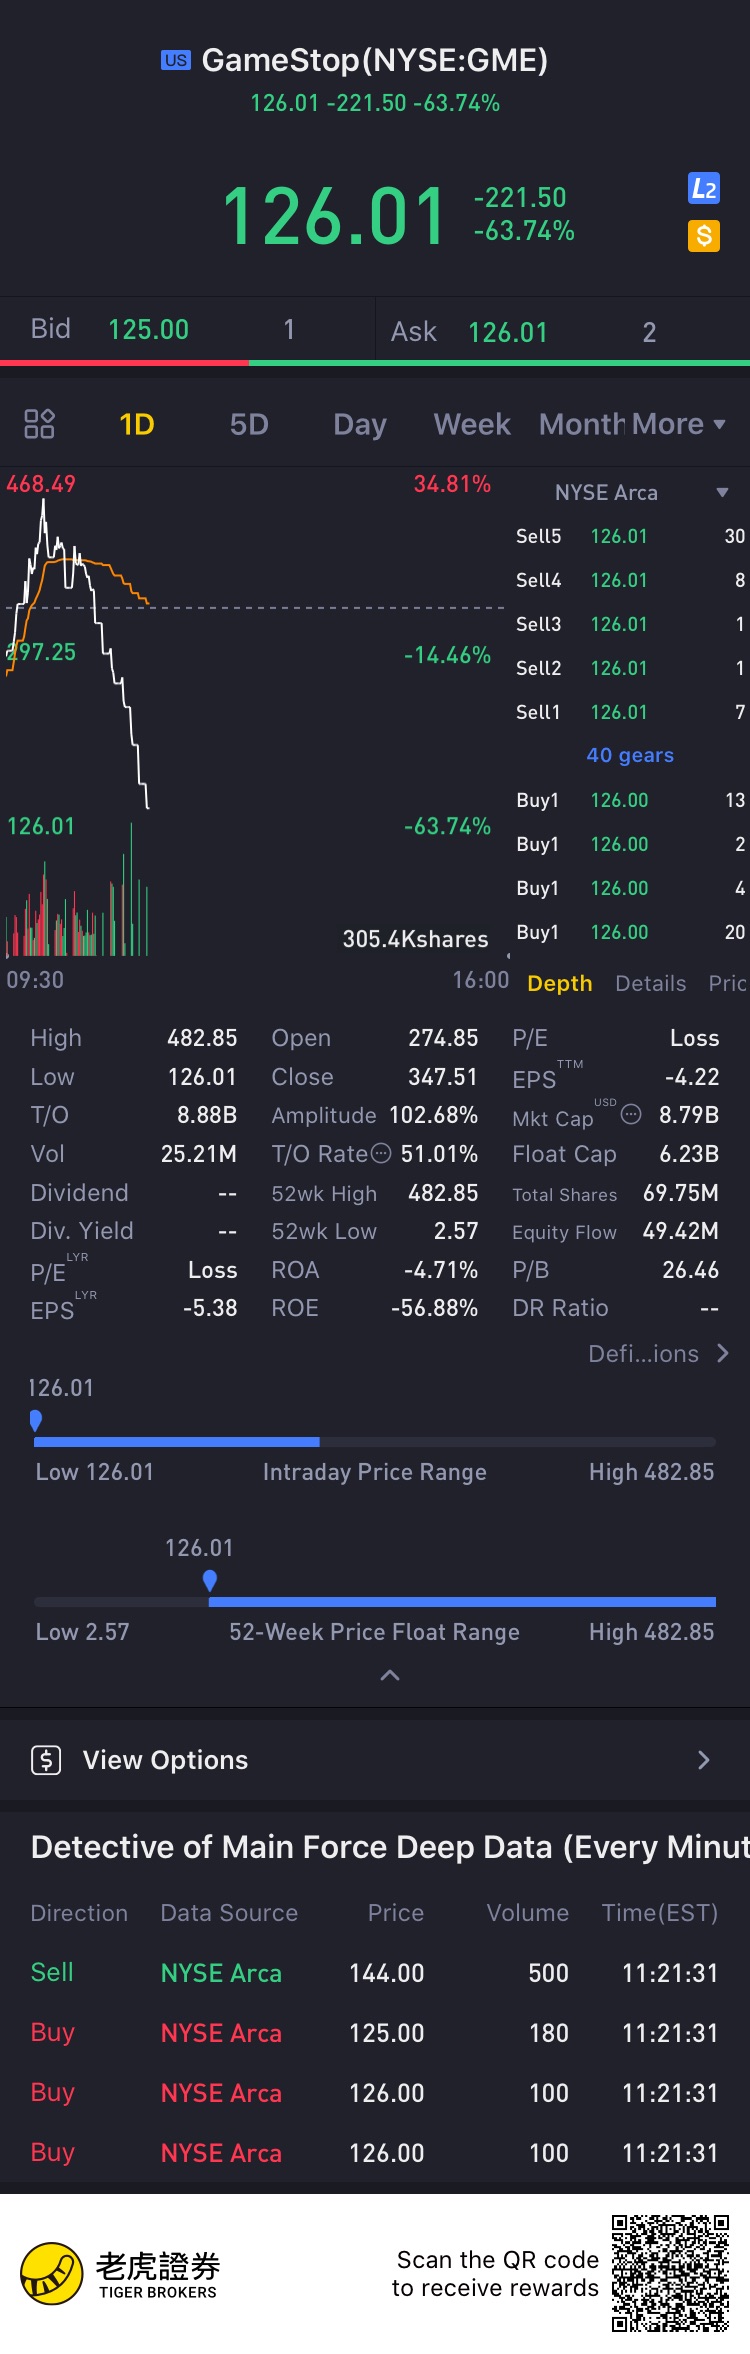
Task: Select the Sell2 order book row
Action: (630, 669)
